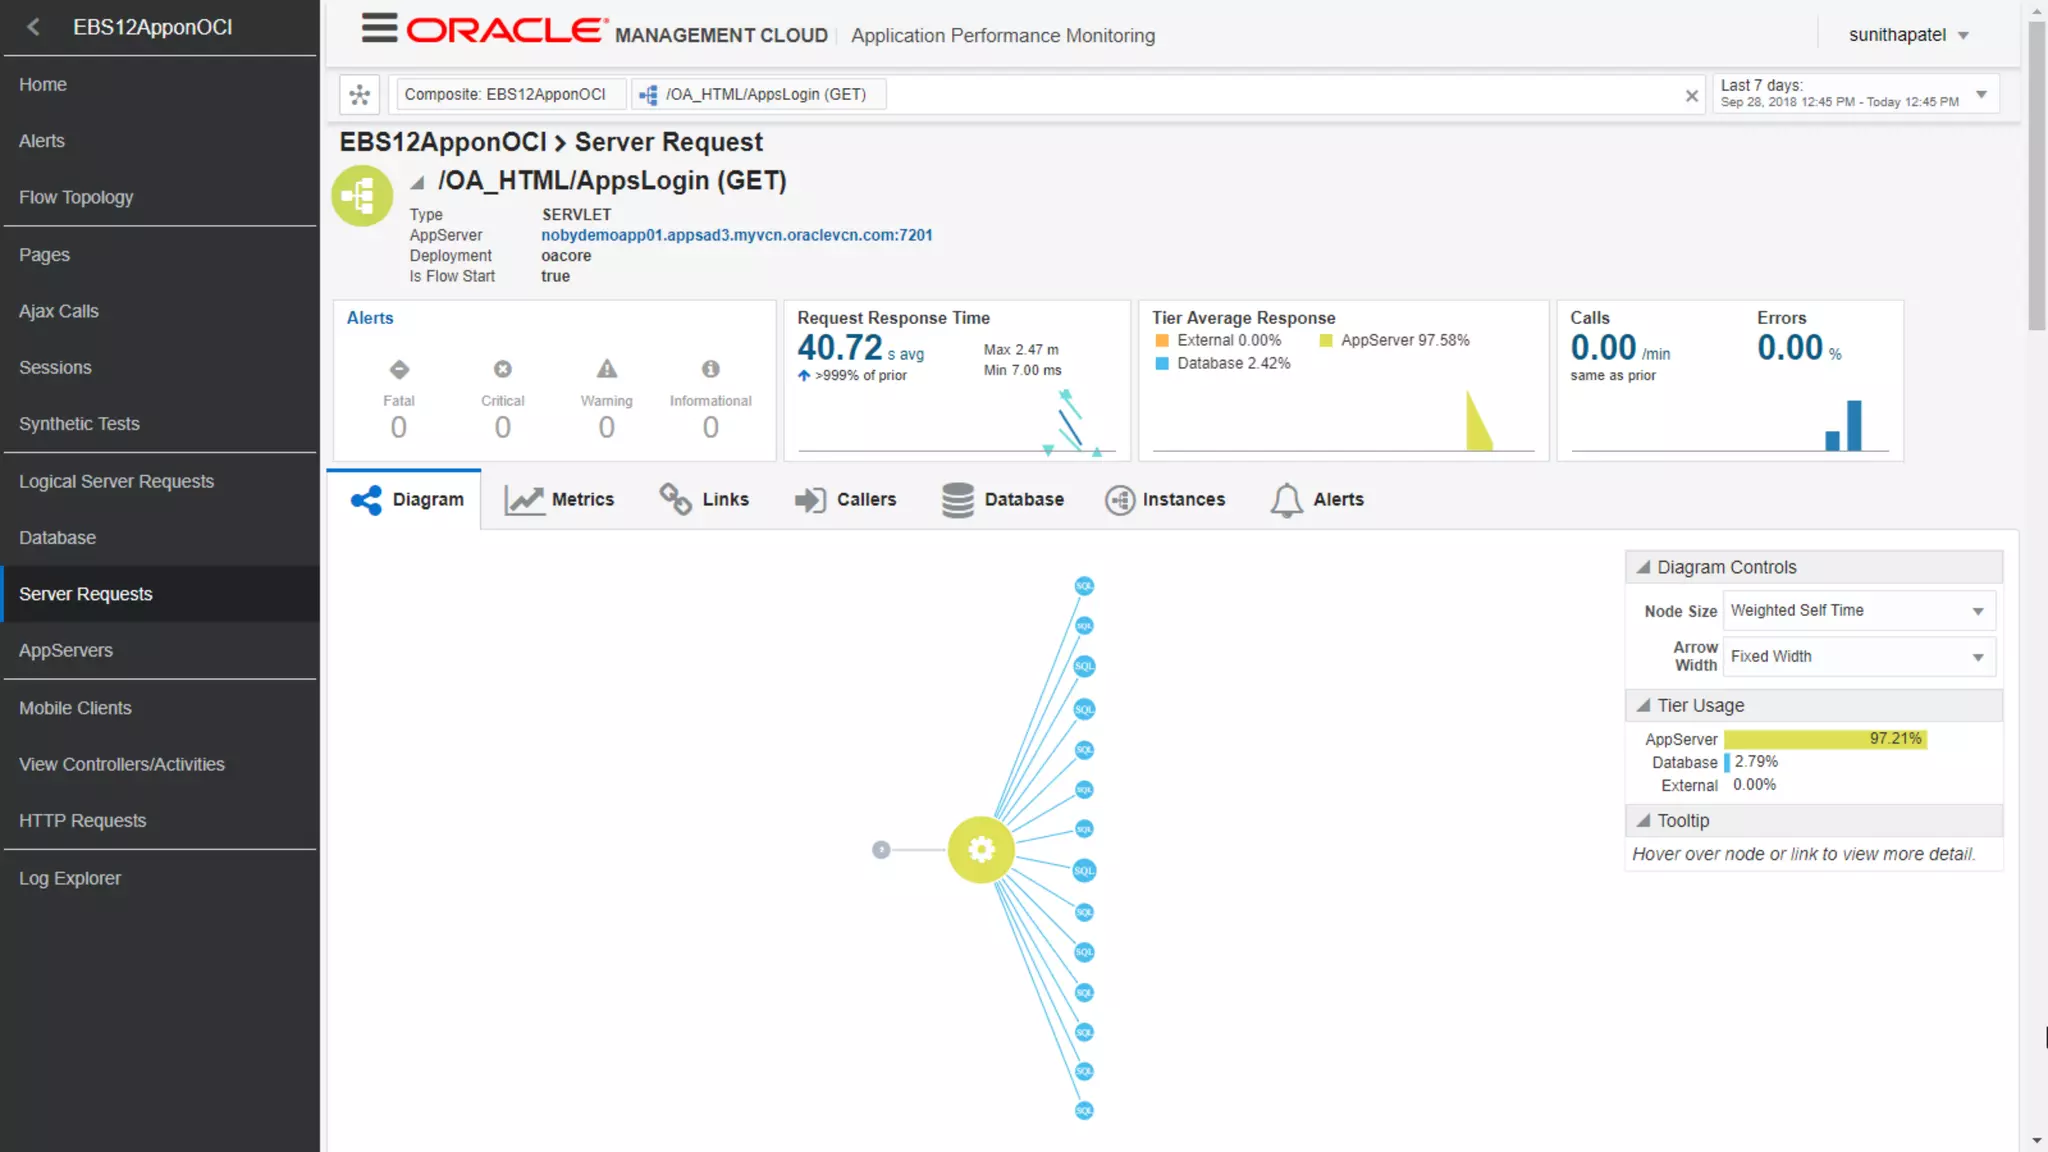Open Sessions in sidebar

[160, 368]
